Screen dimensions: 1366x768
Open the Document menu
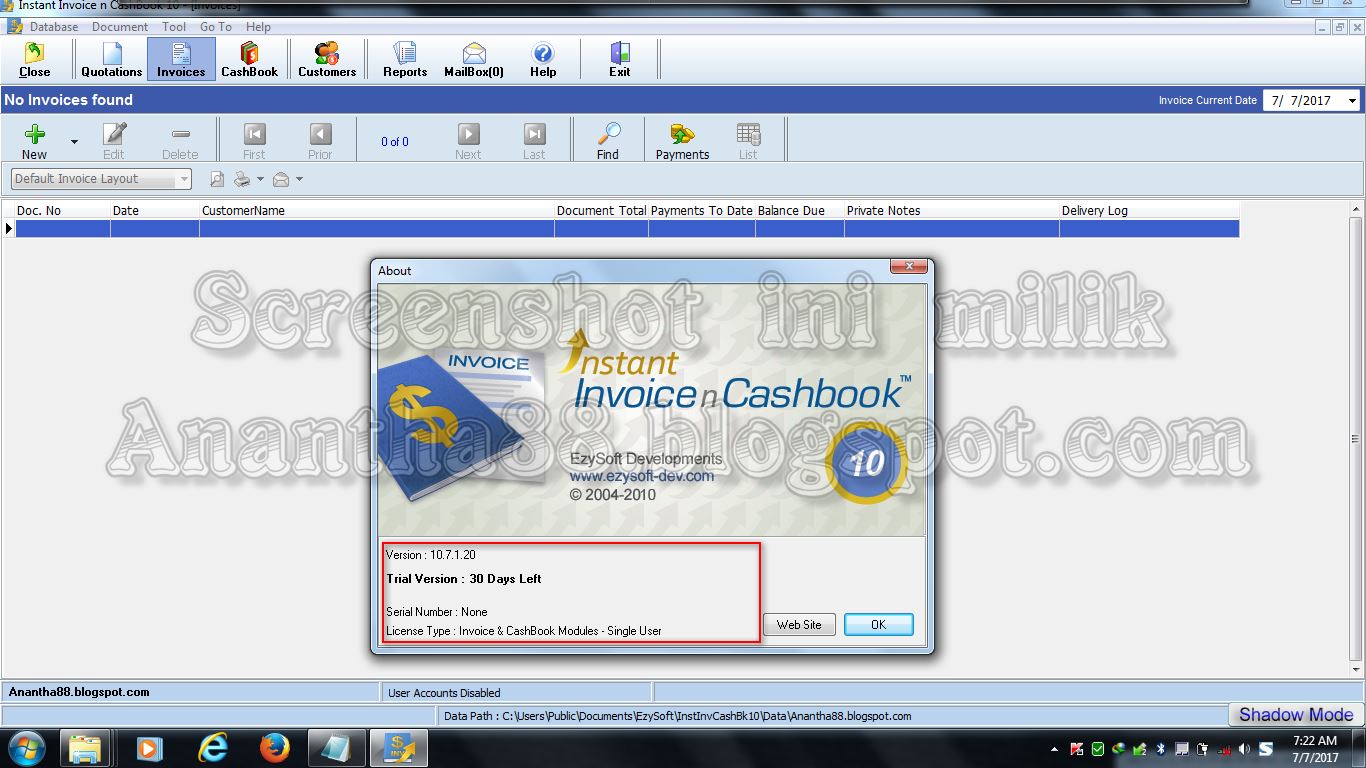[120, 27]
